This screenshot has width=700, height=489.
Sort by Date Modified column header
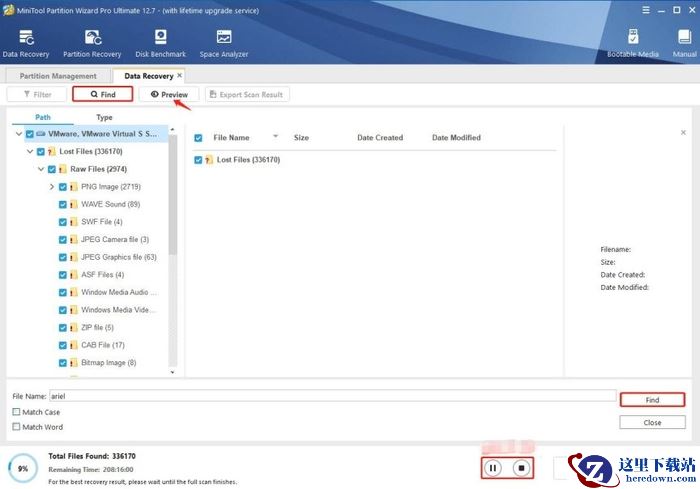coord(456,138)
